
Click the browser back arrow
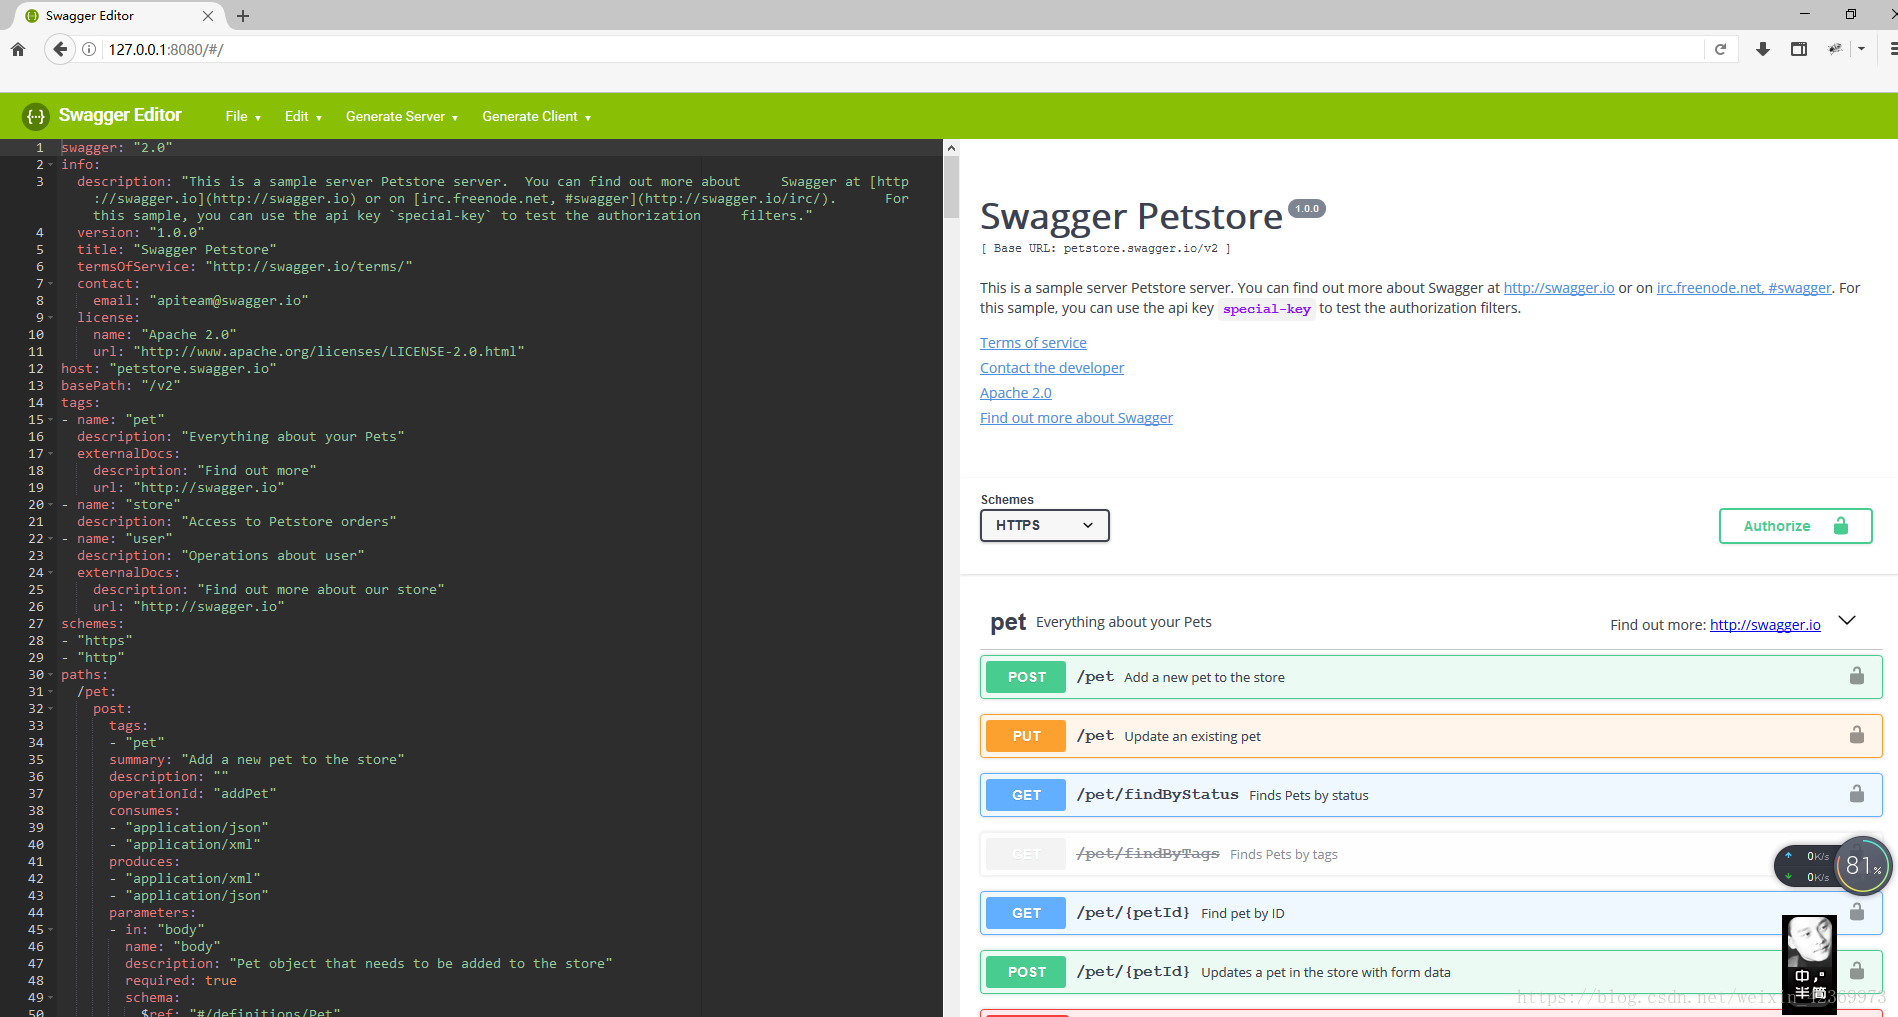tap(60, 49)
